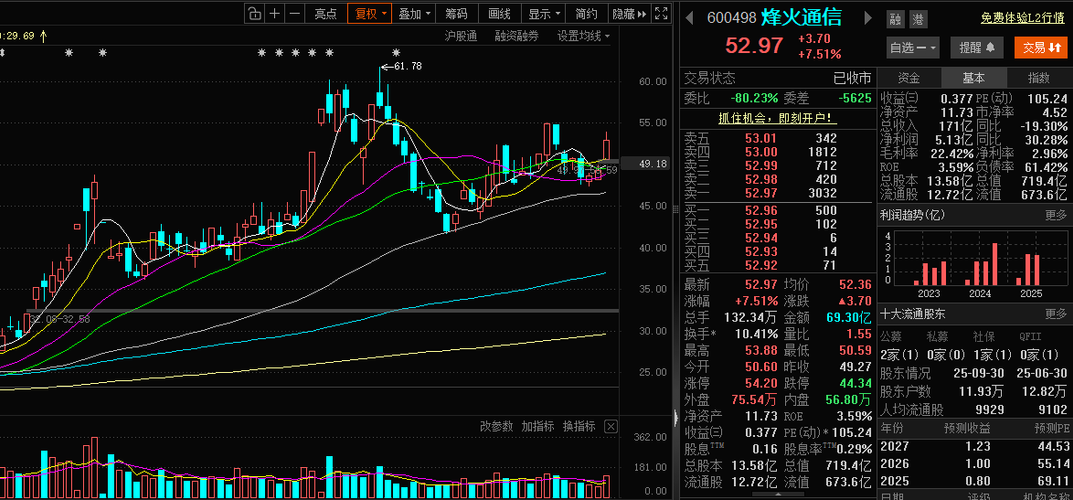Image resolution: width=1073 pixels, height=500 pixels.
Task: Click the lock icon in chart toolbar
Action: (254, 13)
